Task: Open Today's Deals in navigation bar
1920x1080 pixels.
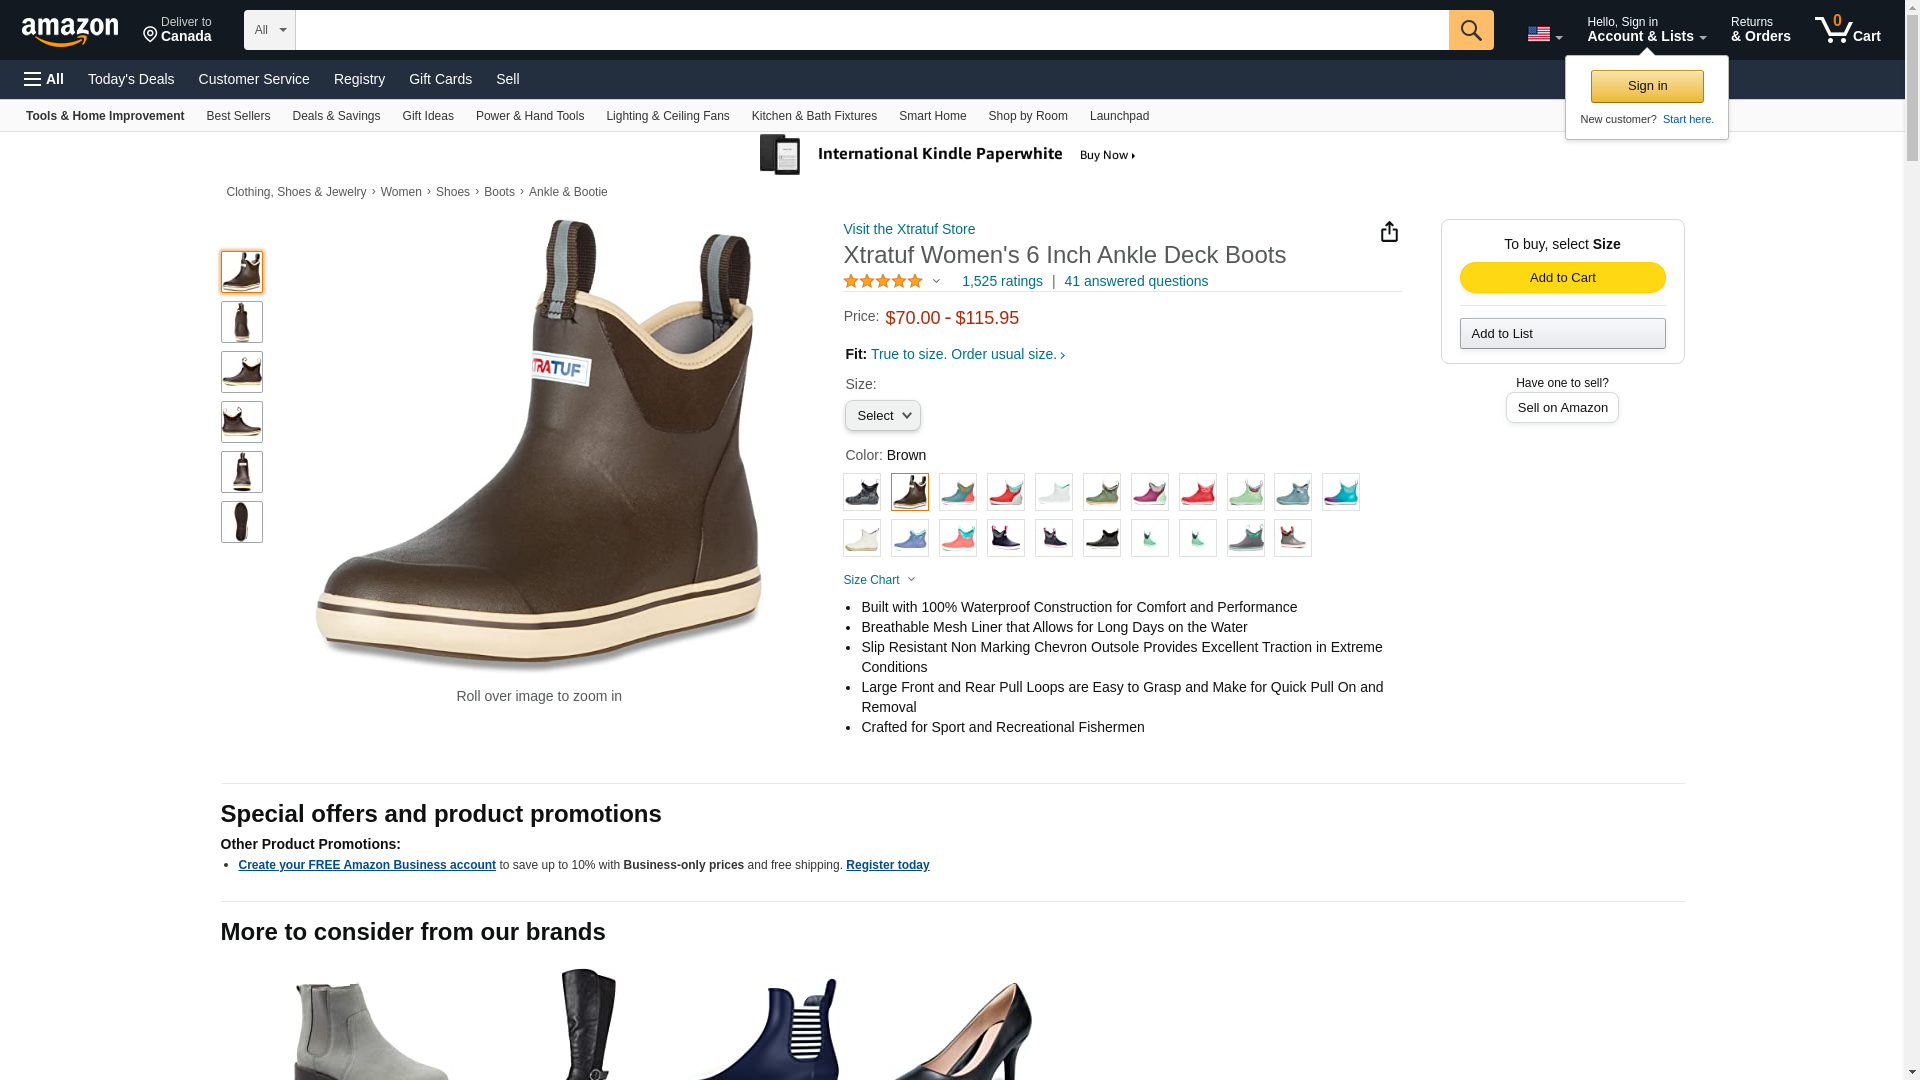Action: click(131, 79)
